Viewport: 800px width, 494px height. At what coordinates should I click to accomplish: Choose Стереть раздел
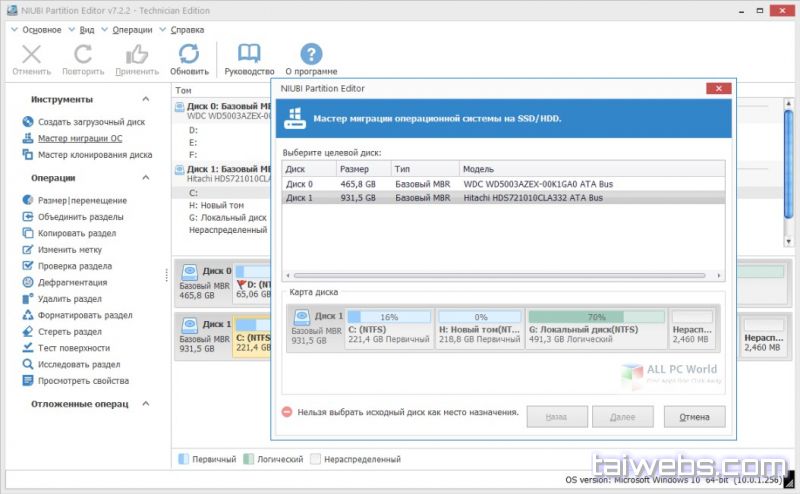69,331
